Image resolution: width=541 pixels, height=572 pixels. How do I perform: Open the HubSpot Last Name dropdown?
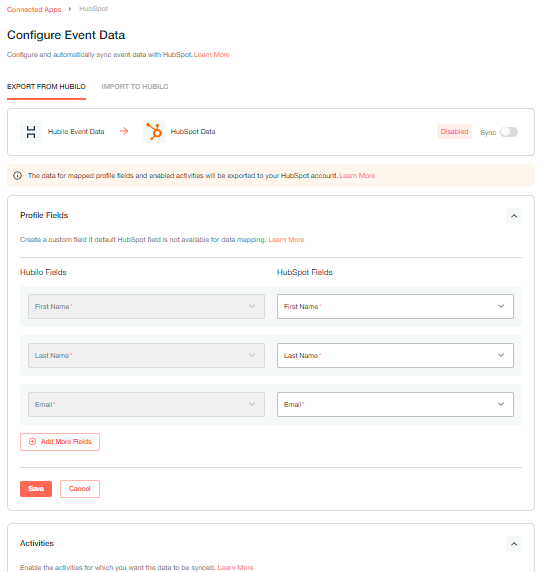click(395, 355)
